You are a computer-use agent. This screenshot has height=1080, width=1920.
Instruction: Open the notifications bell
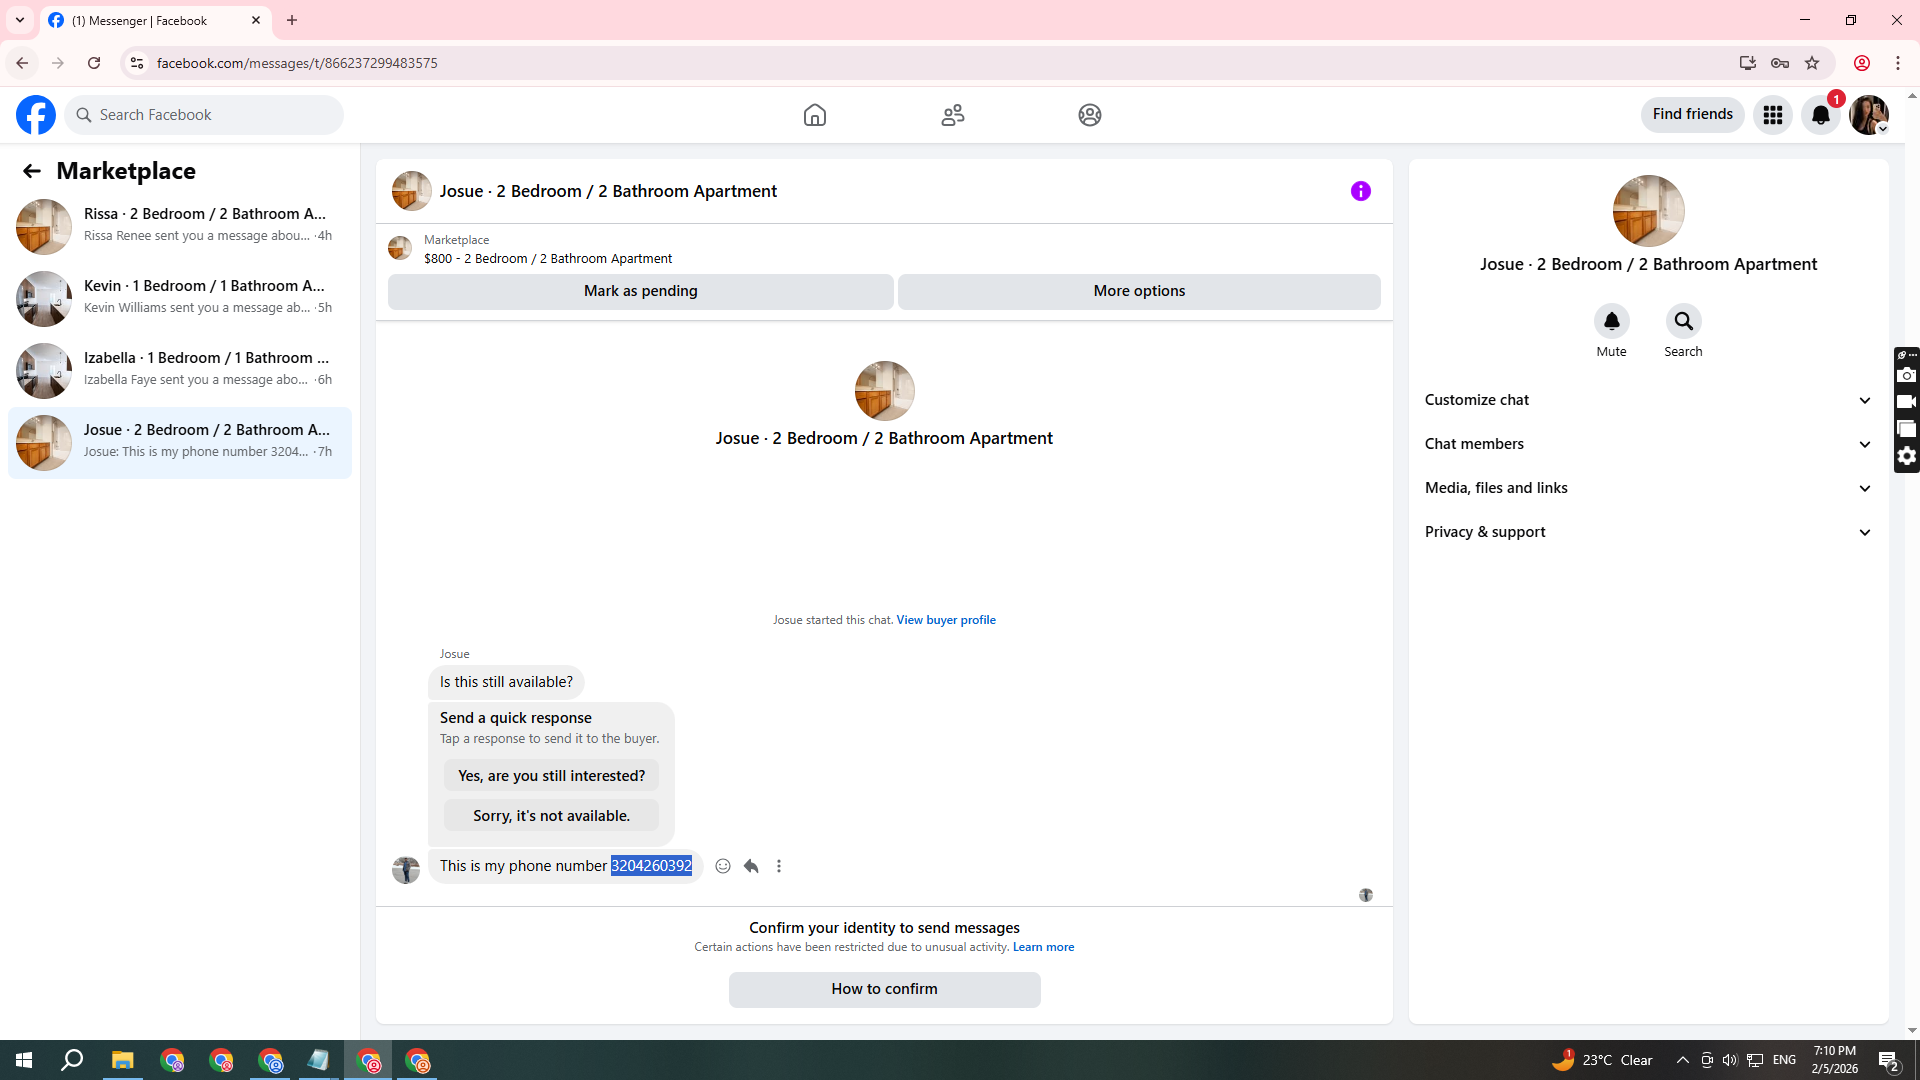1820,115
